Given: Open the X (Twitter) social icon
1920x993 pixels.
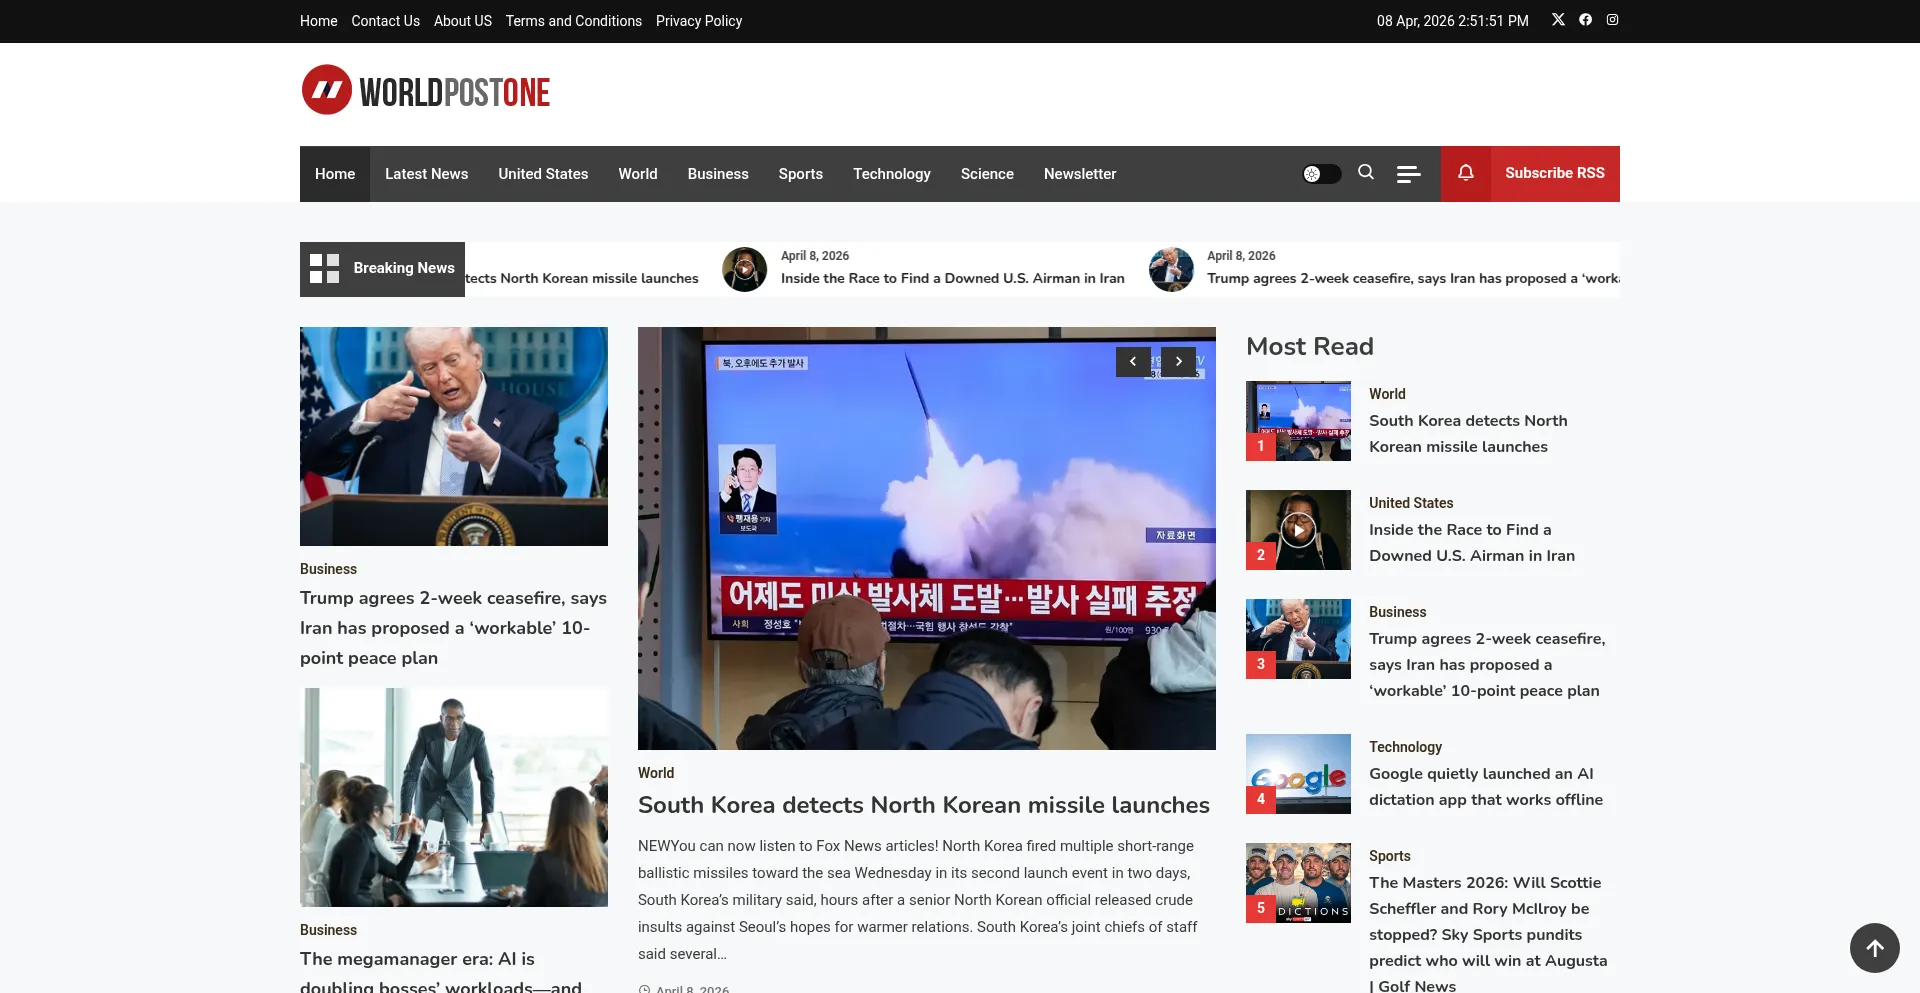Looking at the screenshot, I should pyautogui.click(x=1558, y=20).
